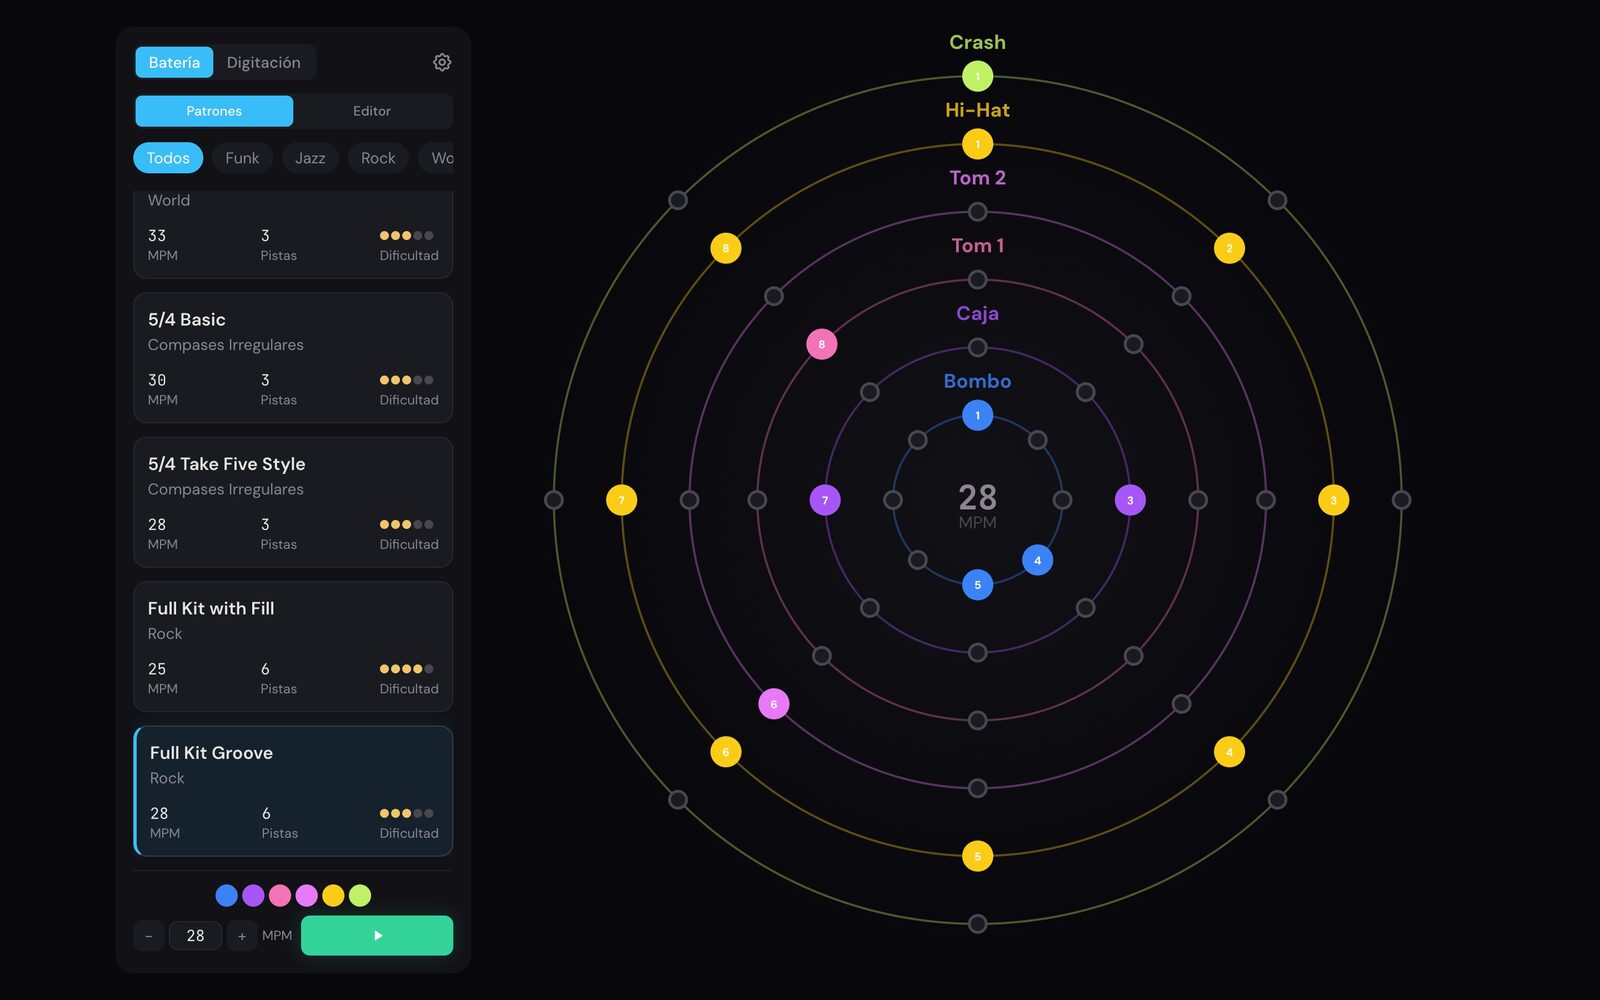Click the Tom 1 ring label

[x=977, y=245]
